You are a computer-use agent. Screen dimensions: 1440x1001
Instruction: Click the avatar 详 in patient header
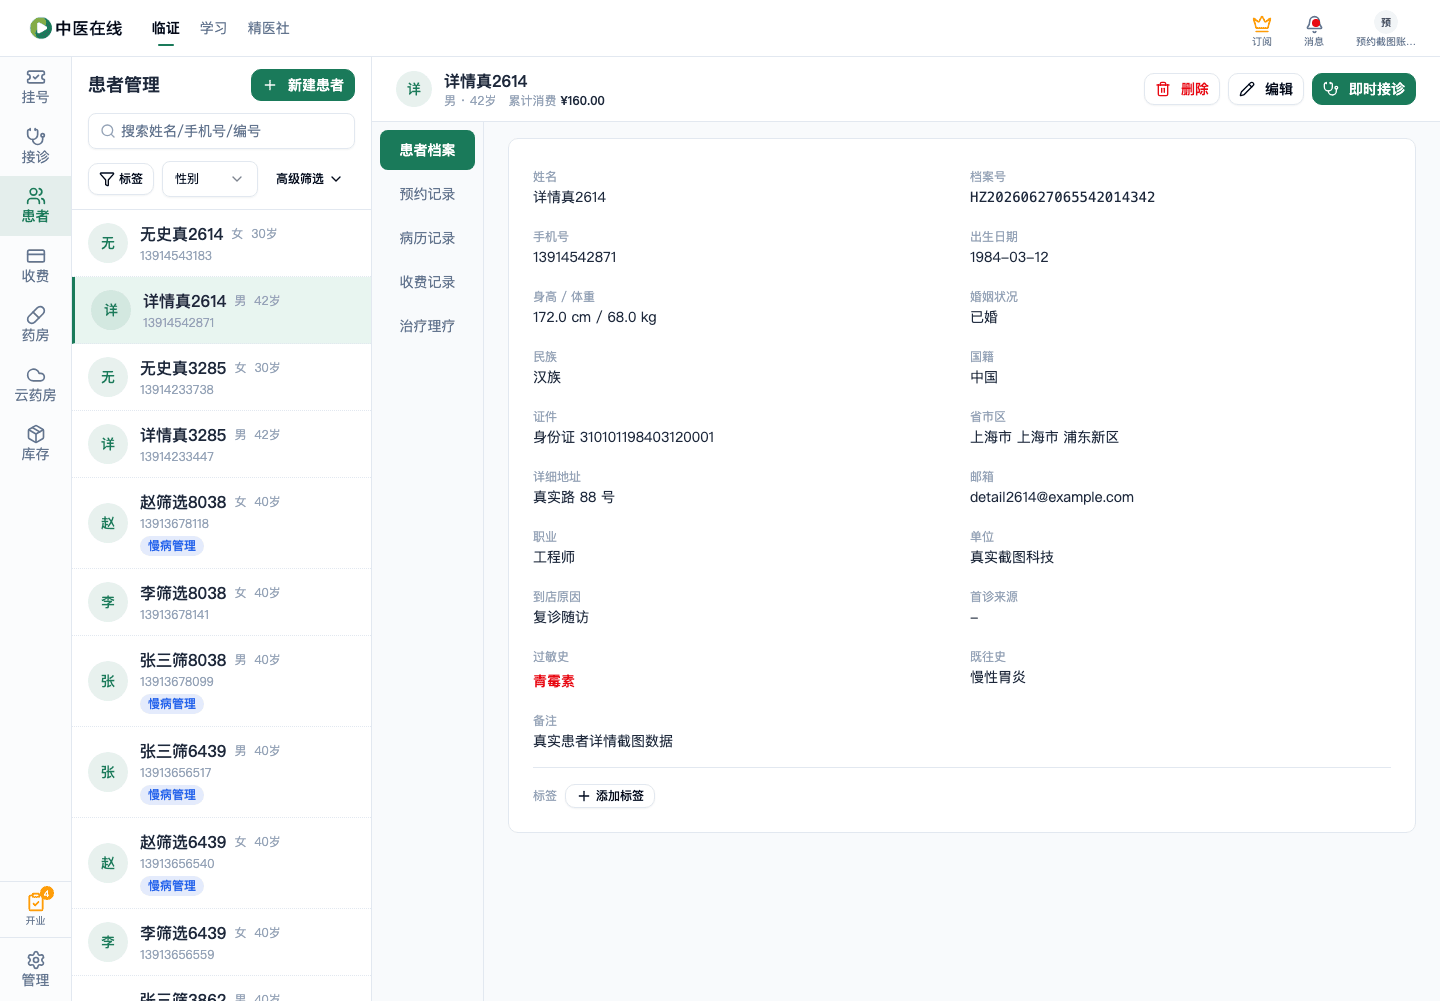tap(414, 89)
